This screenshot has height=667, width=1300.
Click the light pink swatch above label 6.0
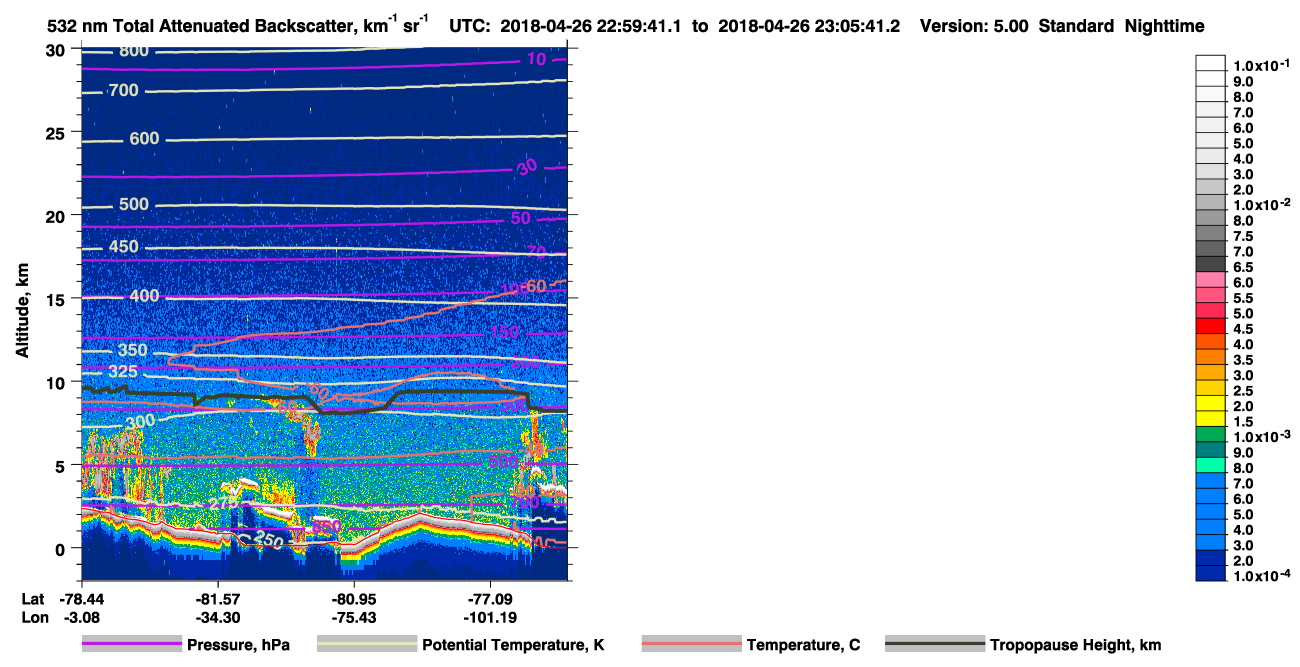[x=1210, y=279]
